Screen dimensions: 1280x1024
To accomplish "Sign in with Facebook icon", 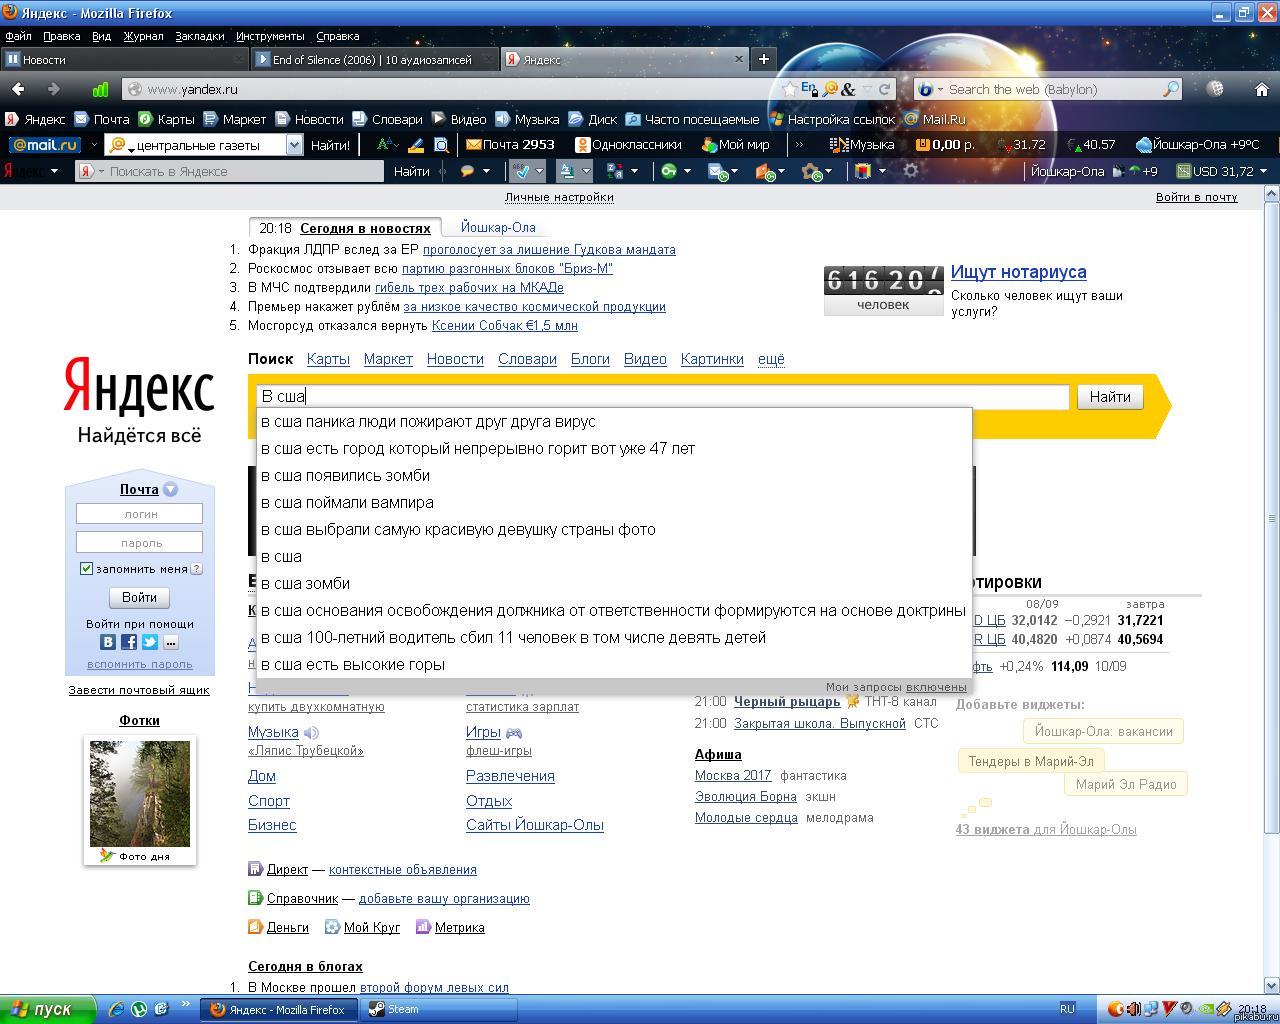I will point(129,642).
